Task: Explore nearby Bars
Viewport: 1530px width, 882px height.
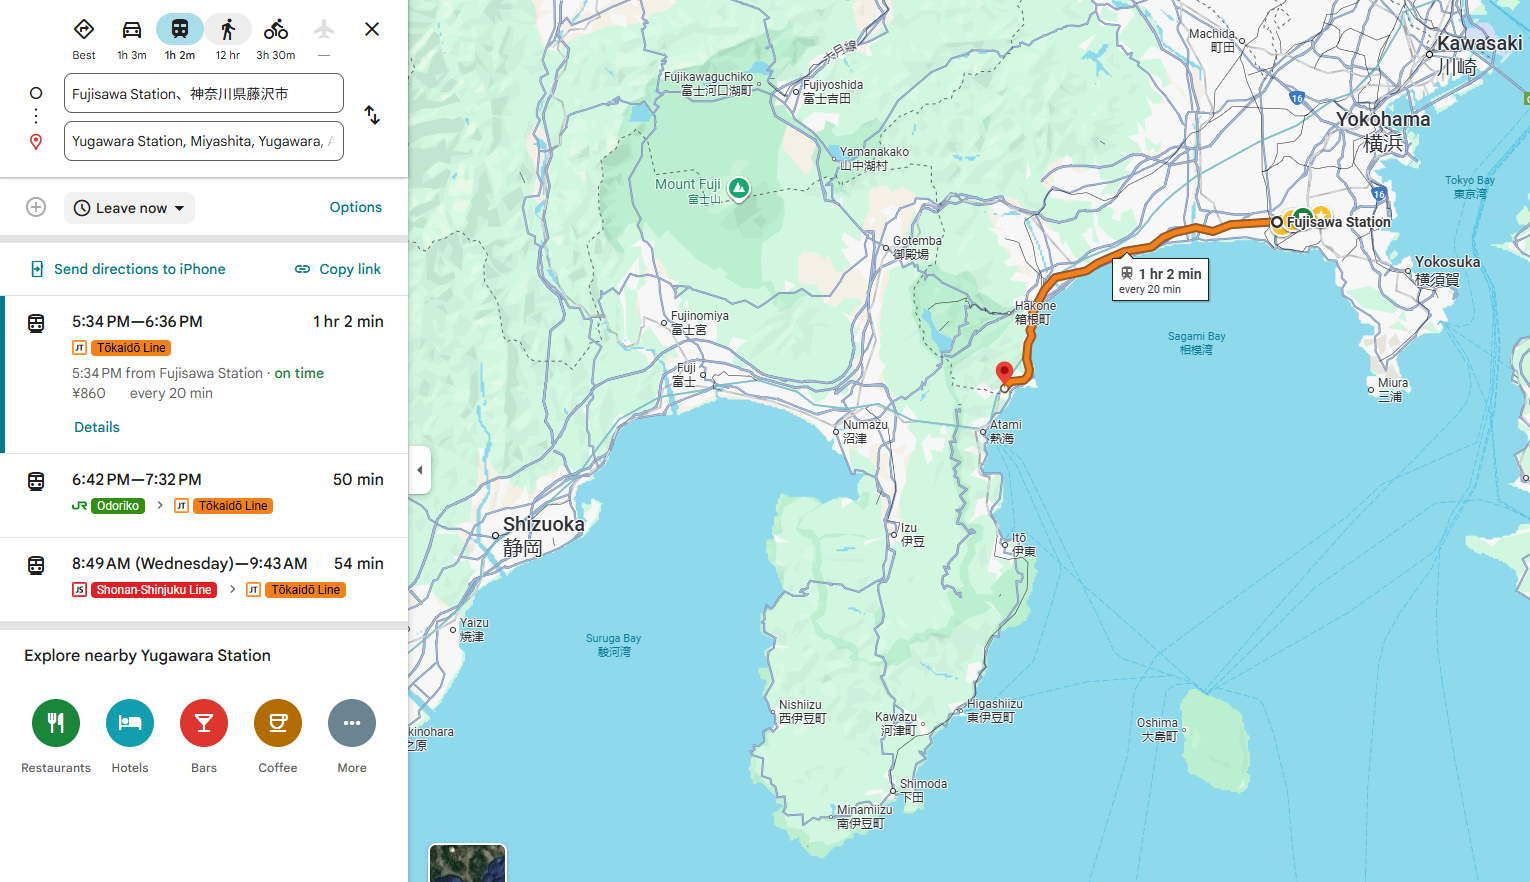Action: tap(204, 723)
